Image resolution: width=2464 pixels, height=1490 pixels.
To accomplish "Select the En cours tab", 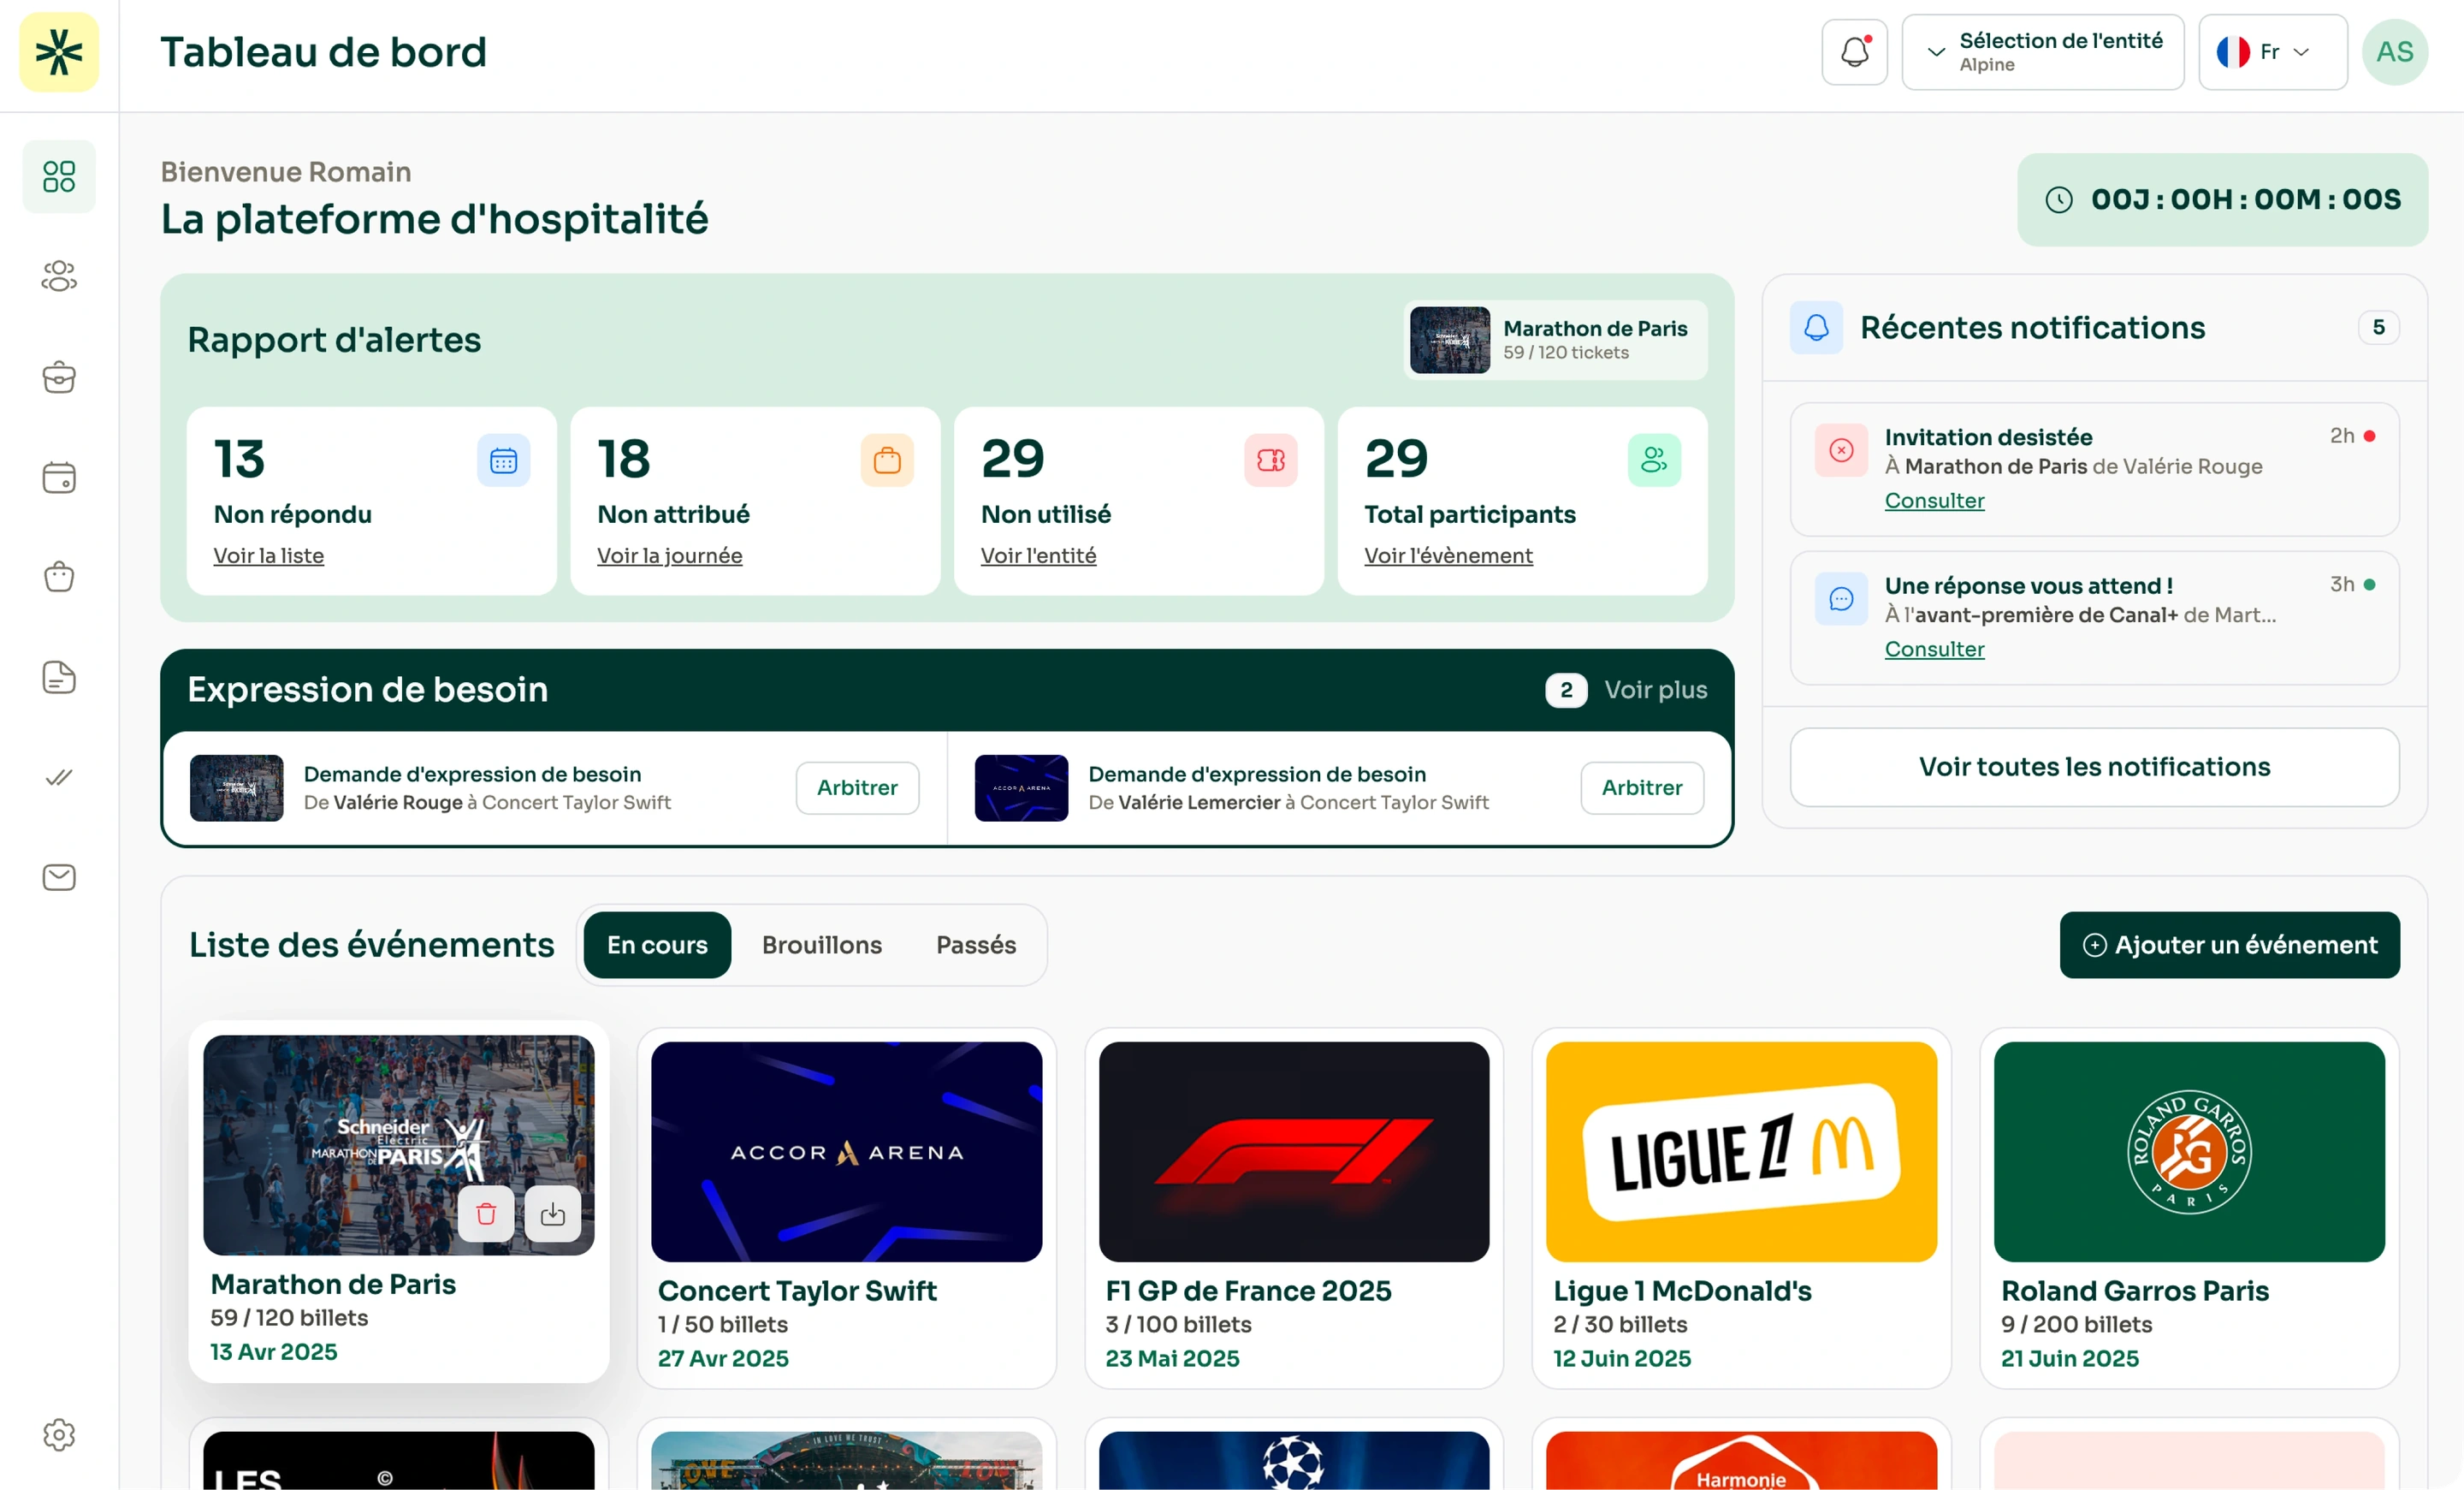I will pyautogui.click(x=657, y=945).
